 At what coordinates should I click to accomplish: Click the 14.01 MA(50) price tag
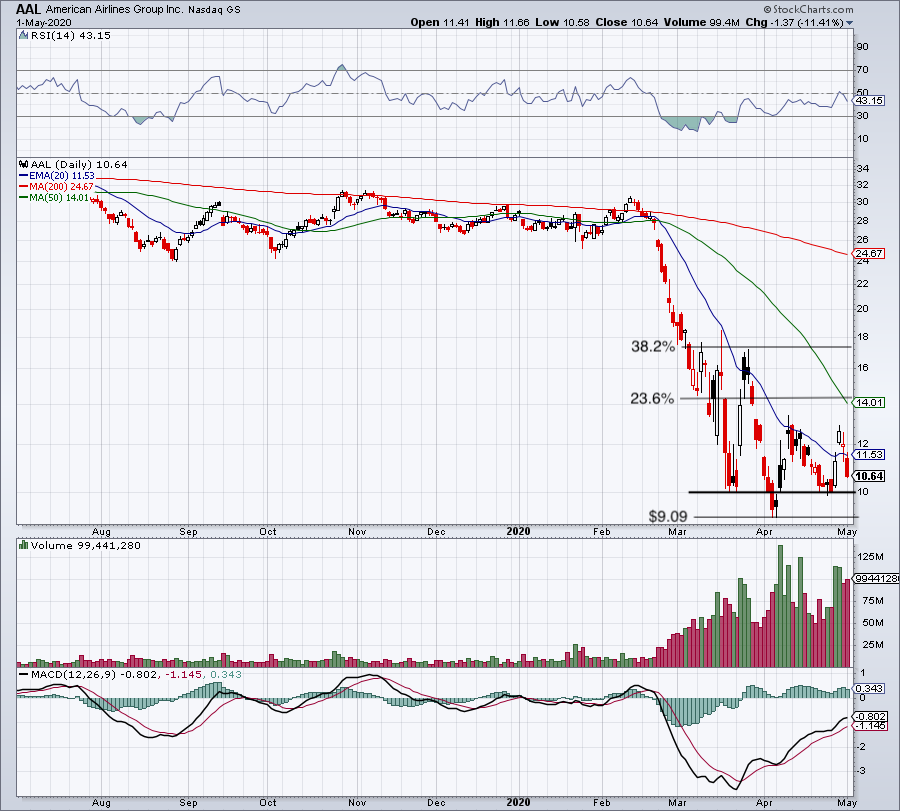(x=866, y=403)
